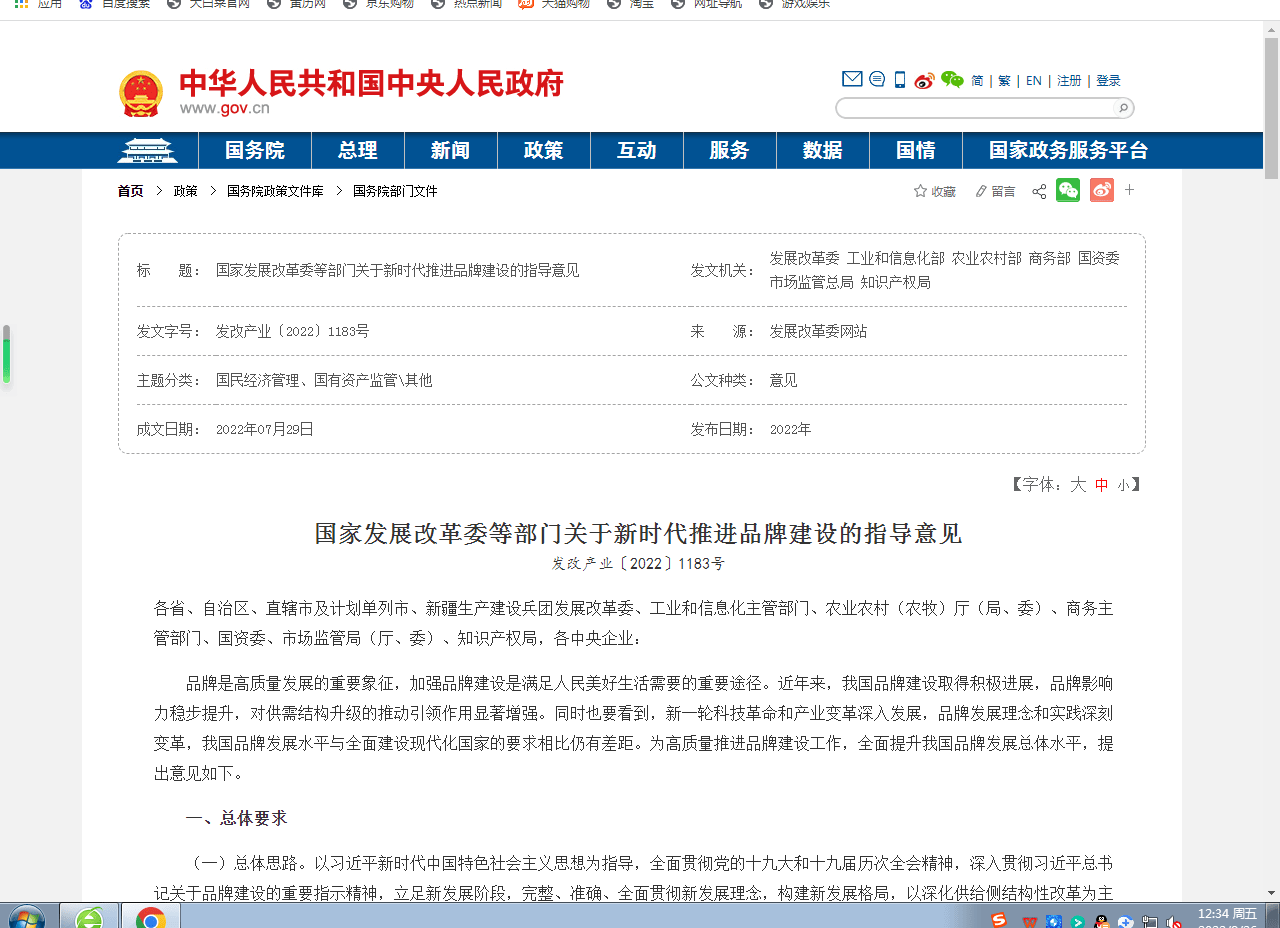The width and height of the screenshot is (1280, 928).
Task: Open the WeChat icon left of 简
Action: point(952,80)
